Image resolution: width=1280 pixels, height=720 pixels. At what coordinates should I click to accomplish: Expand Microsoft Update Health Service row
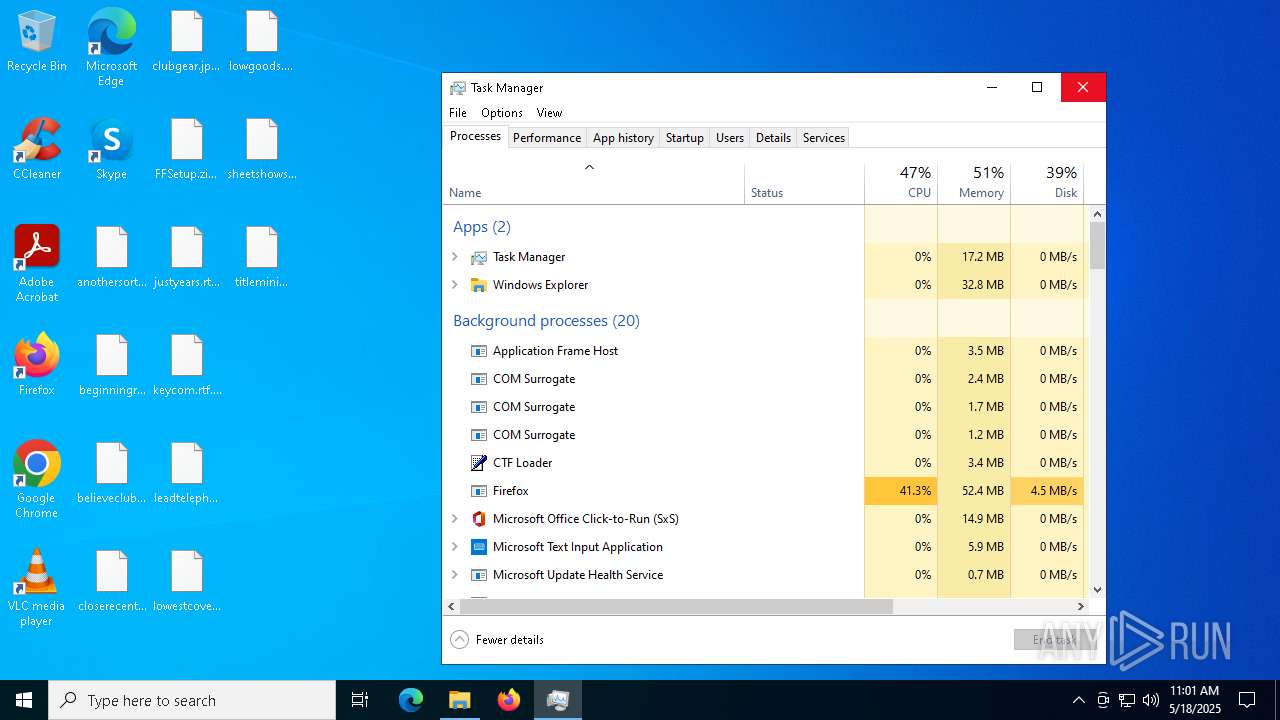pyautogui.click(x=454, y=575)
